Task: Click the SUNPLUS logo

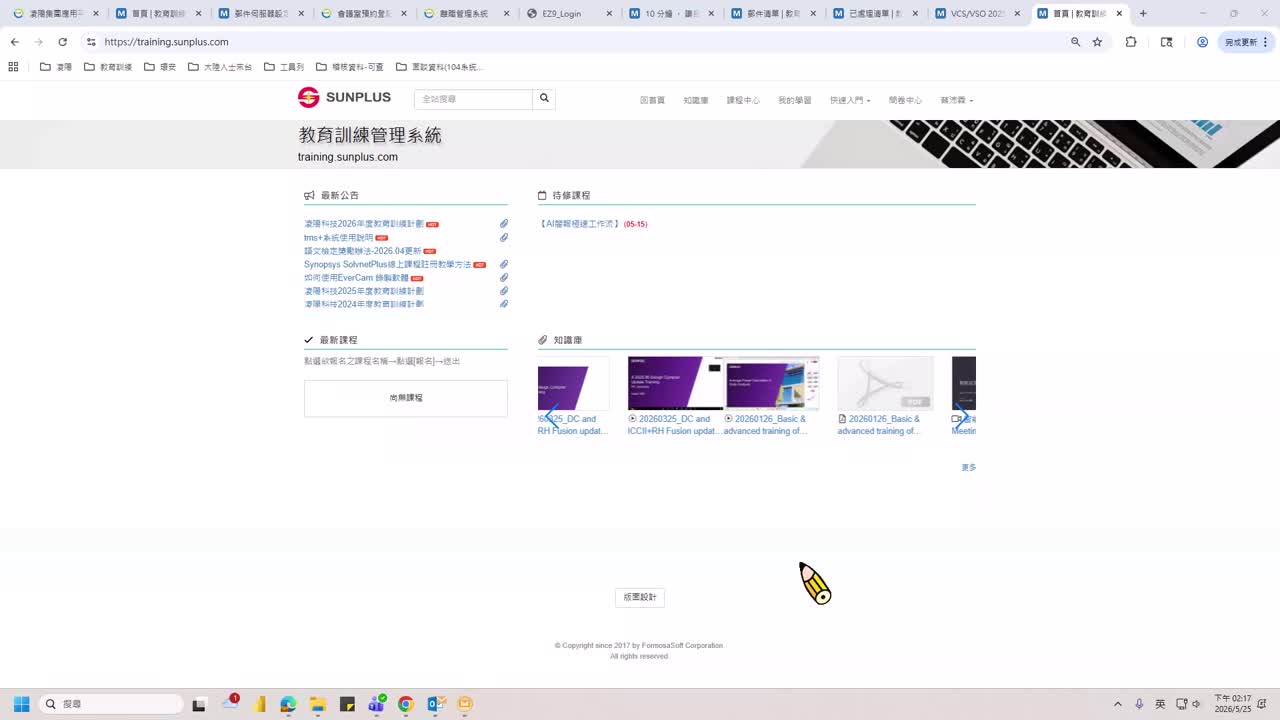Action: tap(344, 97)
